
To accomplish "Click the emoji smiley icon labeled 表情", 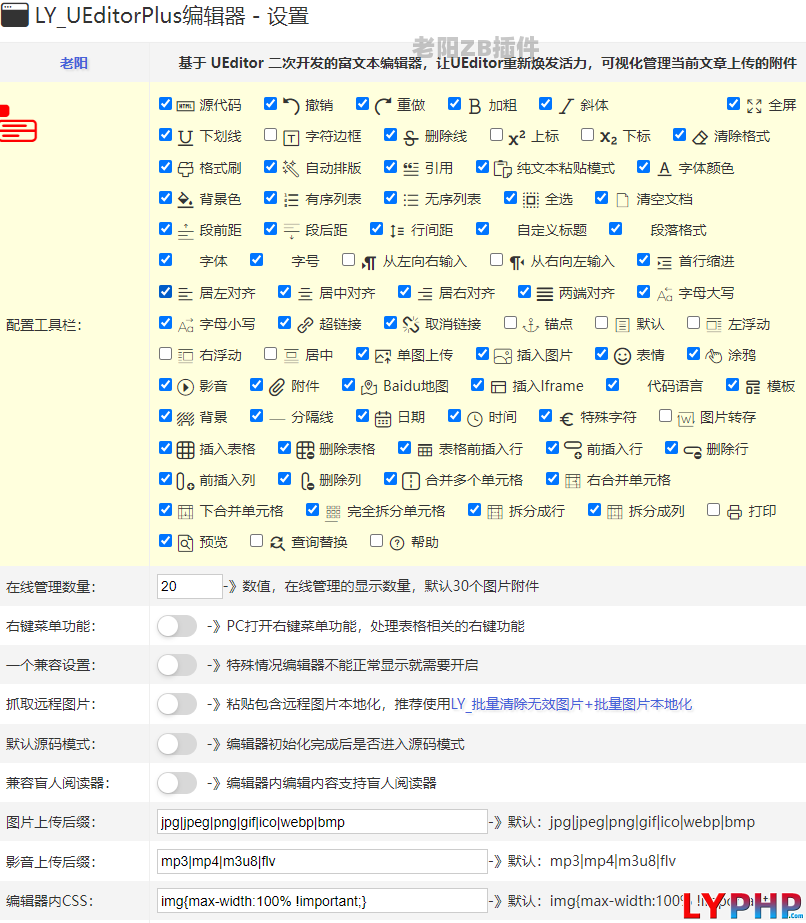I will click(622, 355).
